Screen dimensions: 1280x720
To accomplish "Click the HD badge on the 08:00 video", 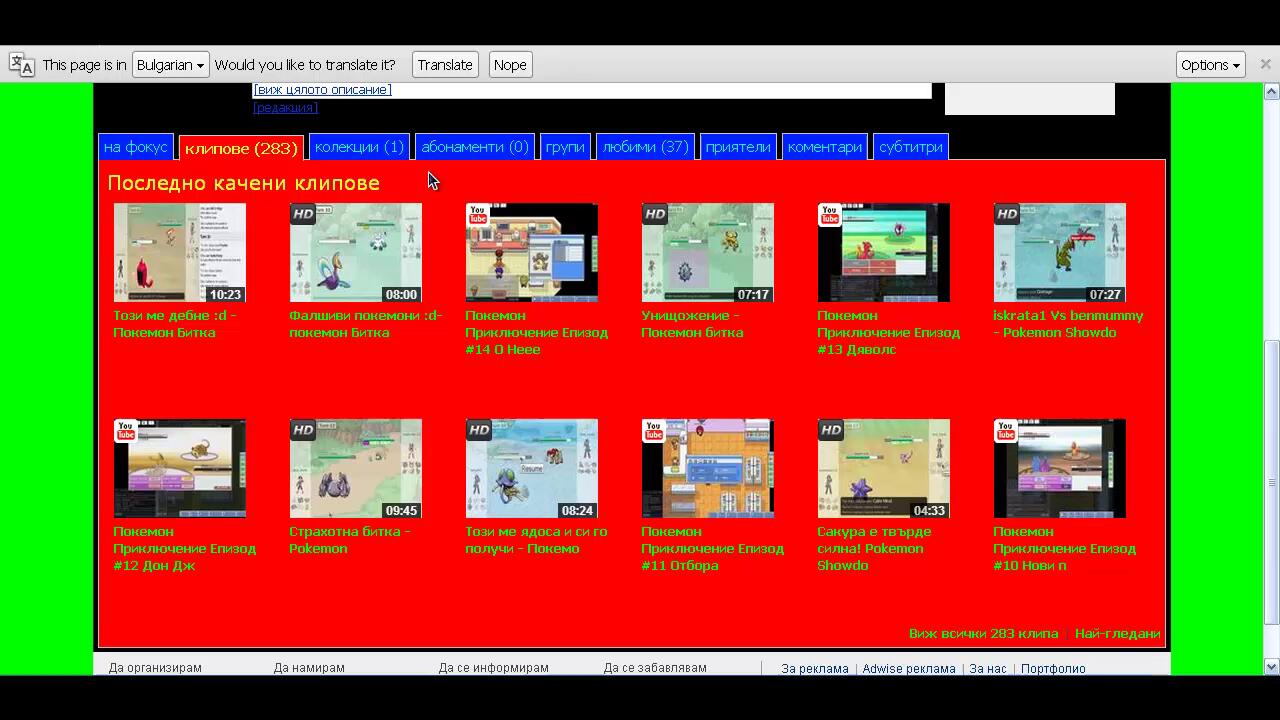I will [x=303, y=214].
